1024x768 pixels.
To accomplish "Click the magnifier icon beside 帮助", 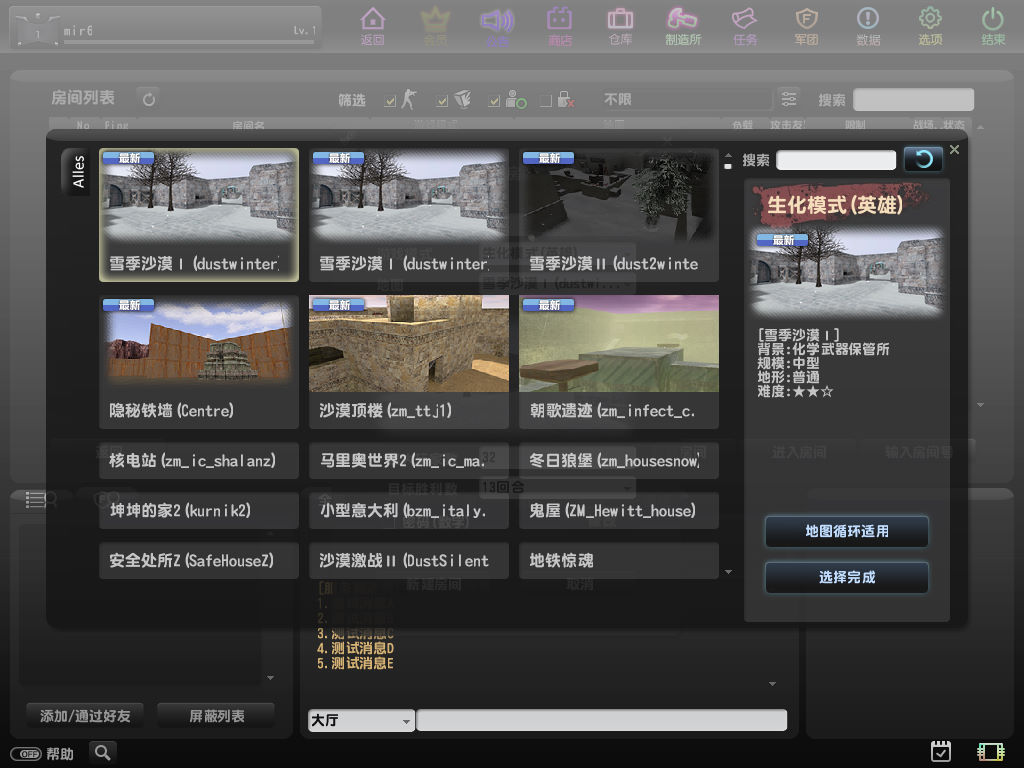I will (x=103, y=753).
